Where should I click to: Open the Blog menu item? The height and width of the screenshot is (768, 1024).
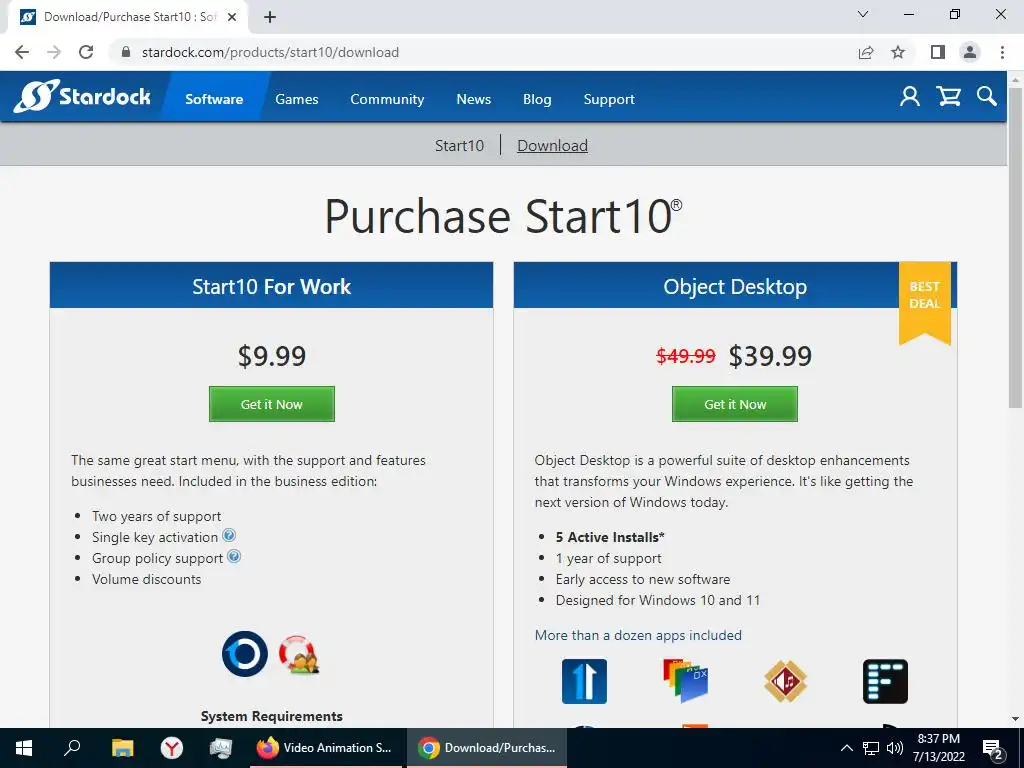click(537, 99)
